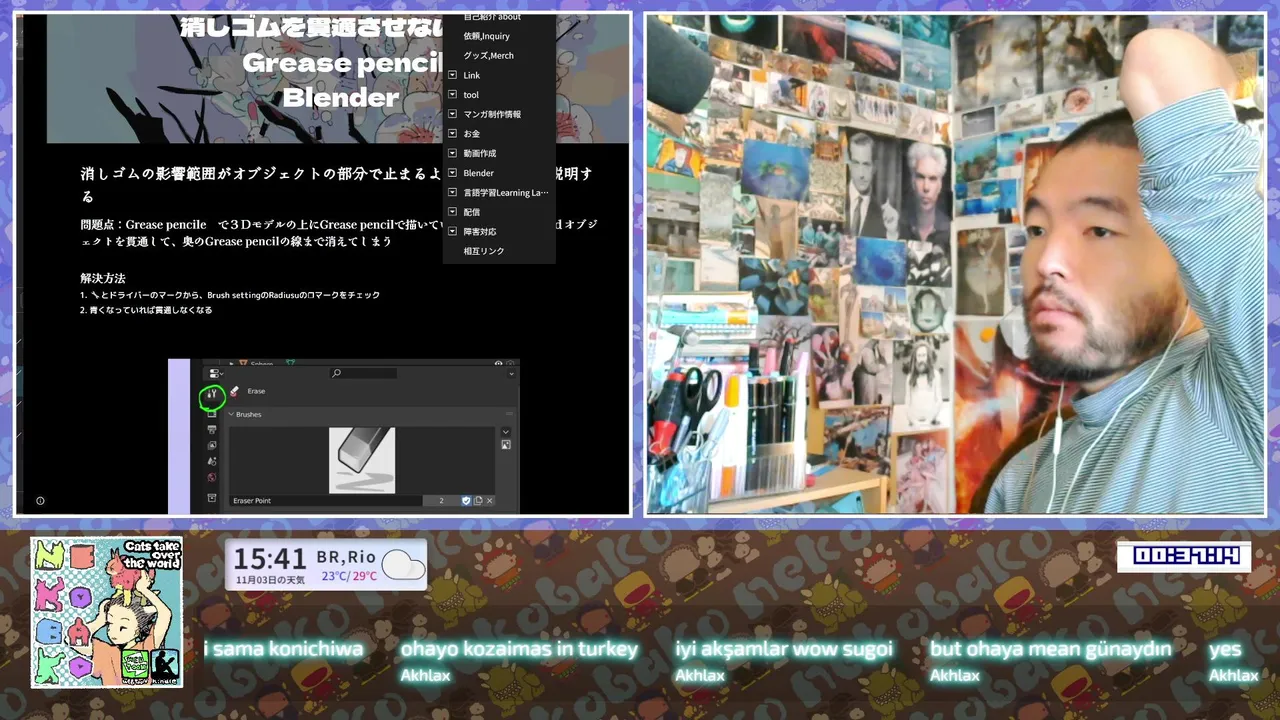
Task: Expand the 動画作成 submenu arrow
Action: click(x=452, y=153)
